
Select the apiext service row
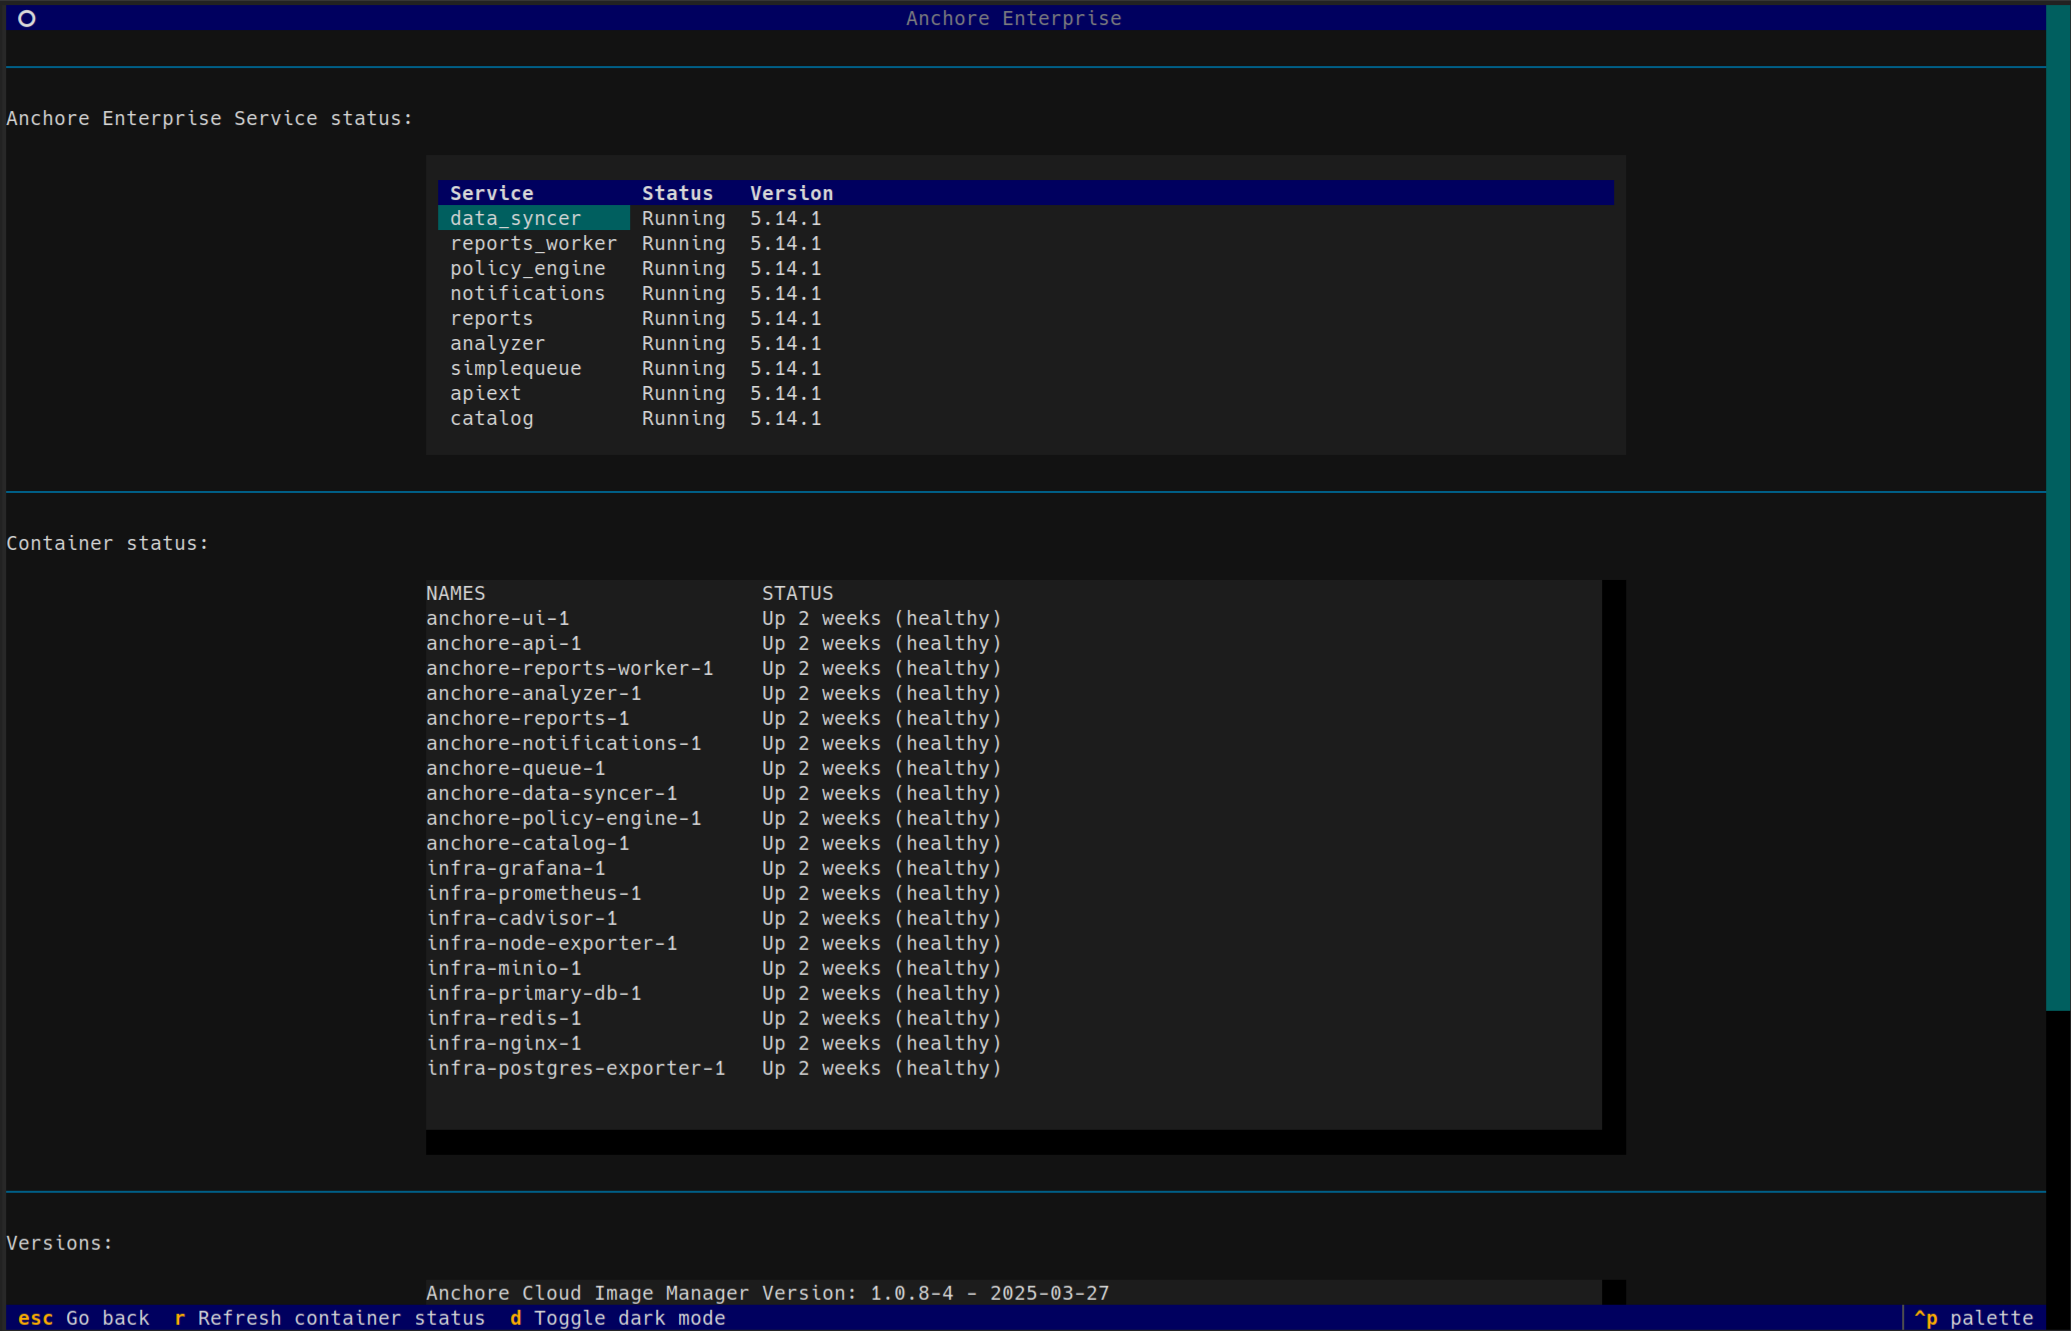coord(1026,393)
